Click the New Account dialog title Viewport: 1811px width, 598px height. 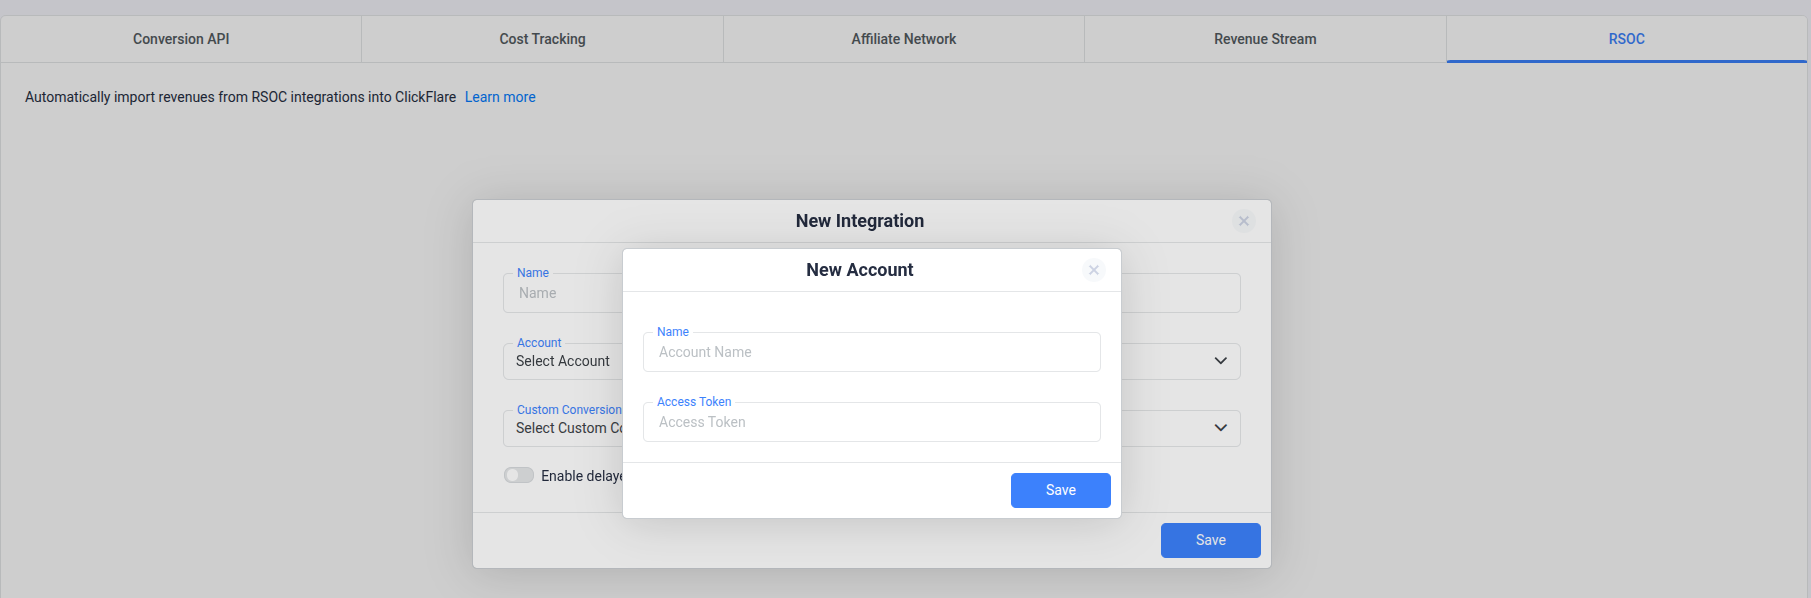859,270
